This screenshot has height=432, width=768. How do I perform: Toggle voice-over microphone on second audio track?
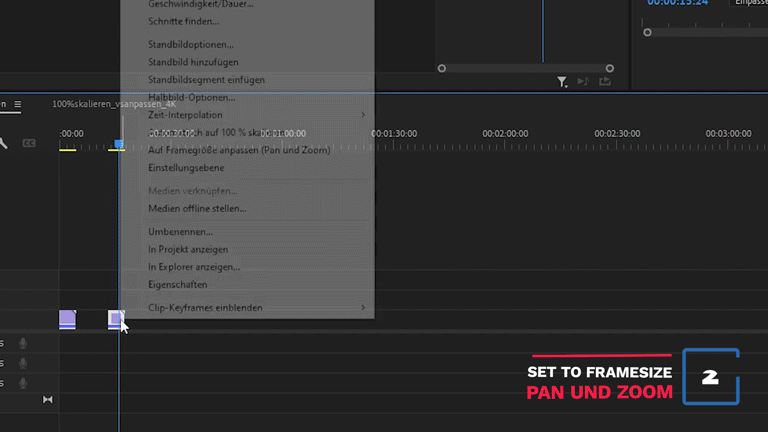(x=23, y=363)
